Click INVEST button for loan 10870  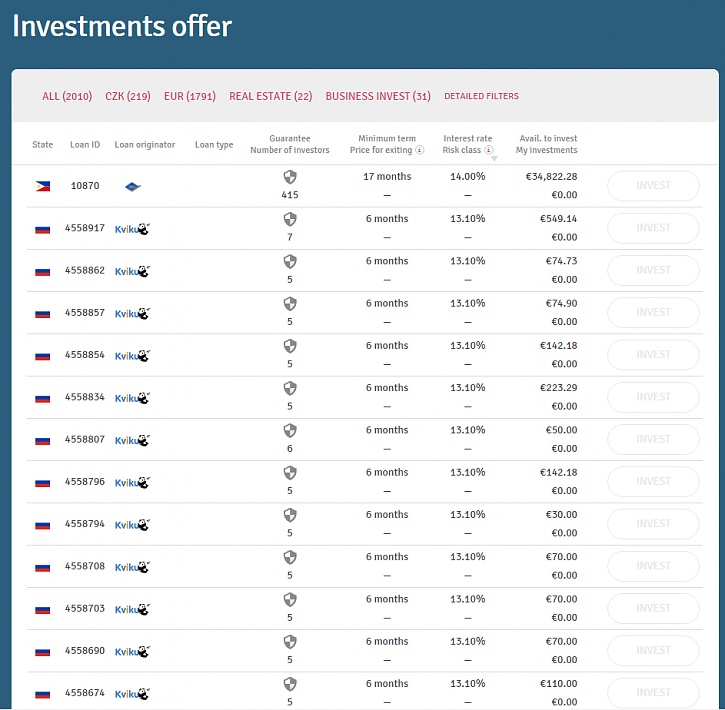pos(653,186)
